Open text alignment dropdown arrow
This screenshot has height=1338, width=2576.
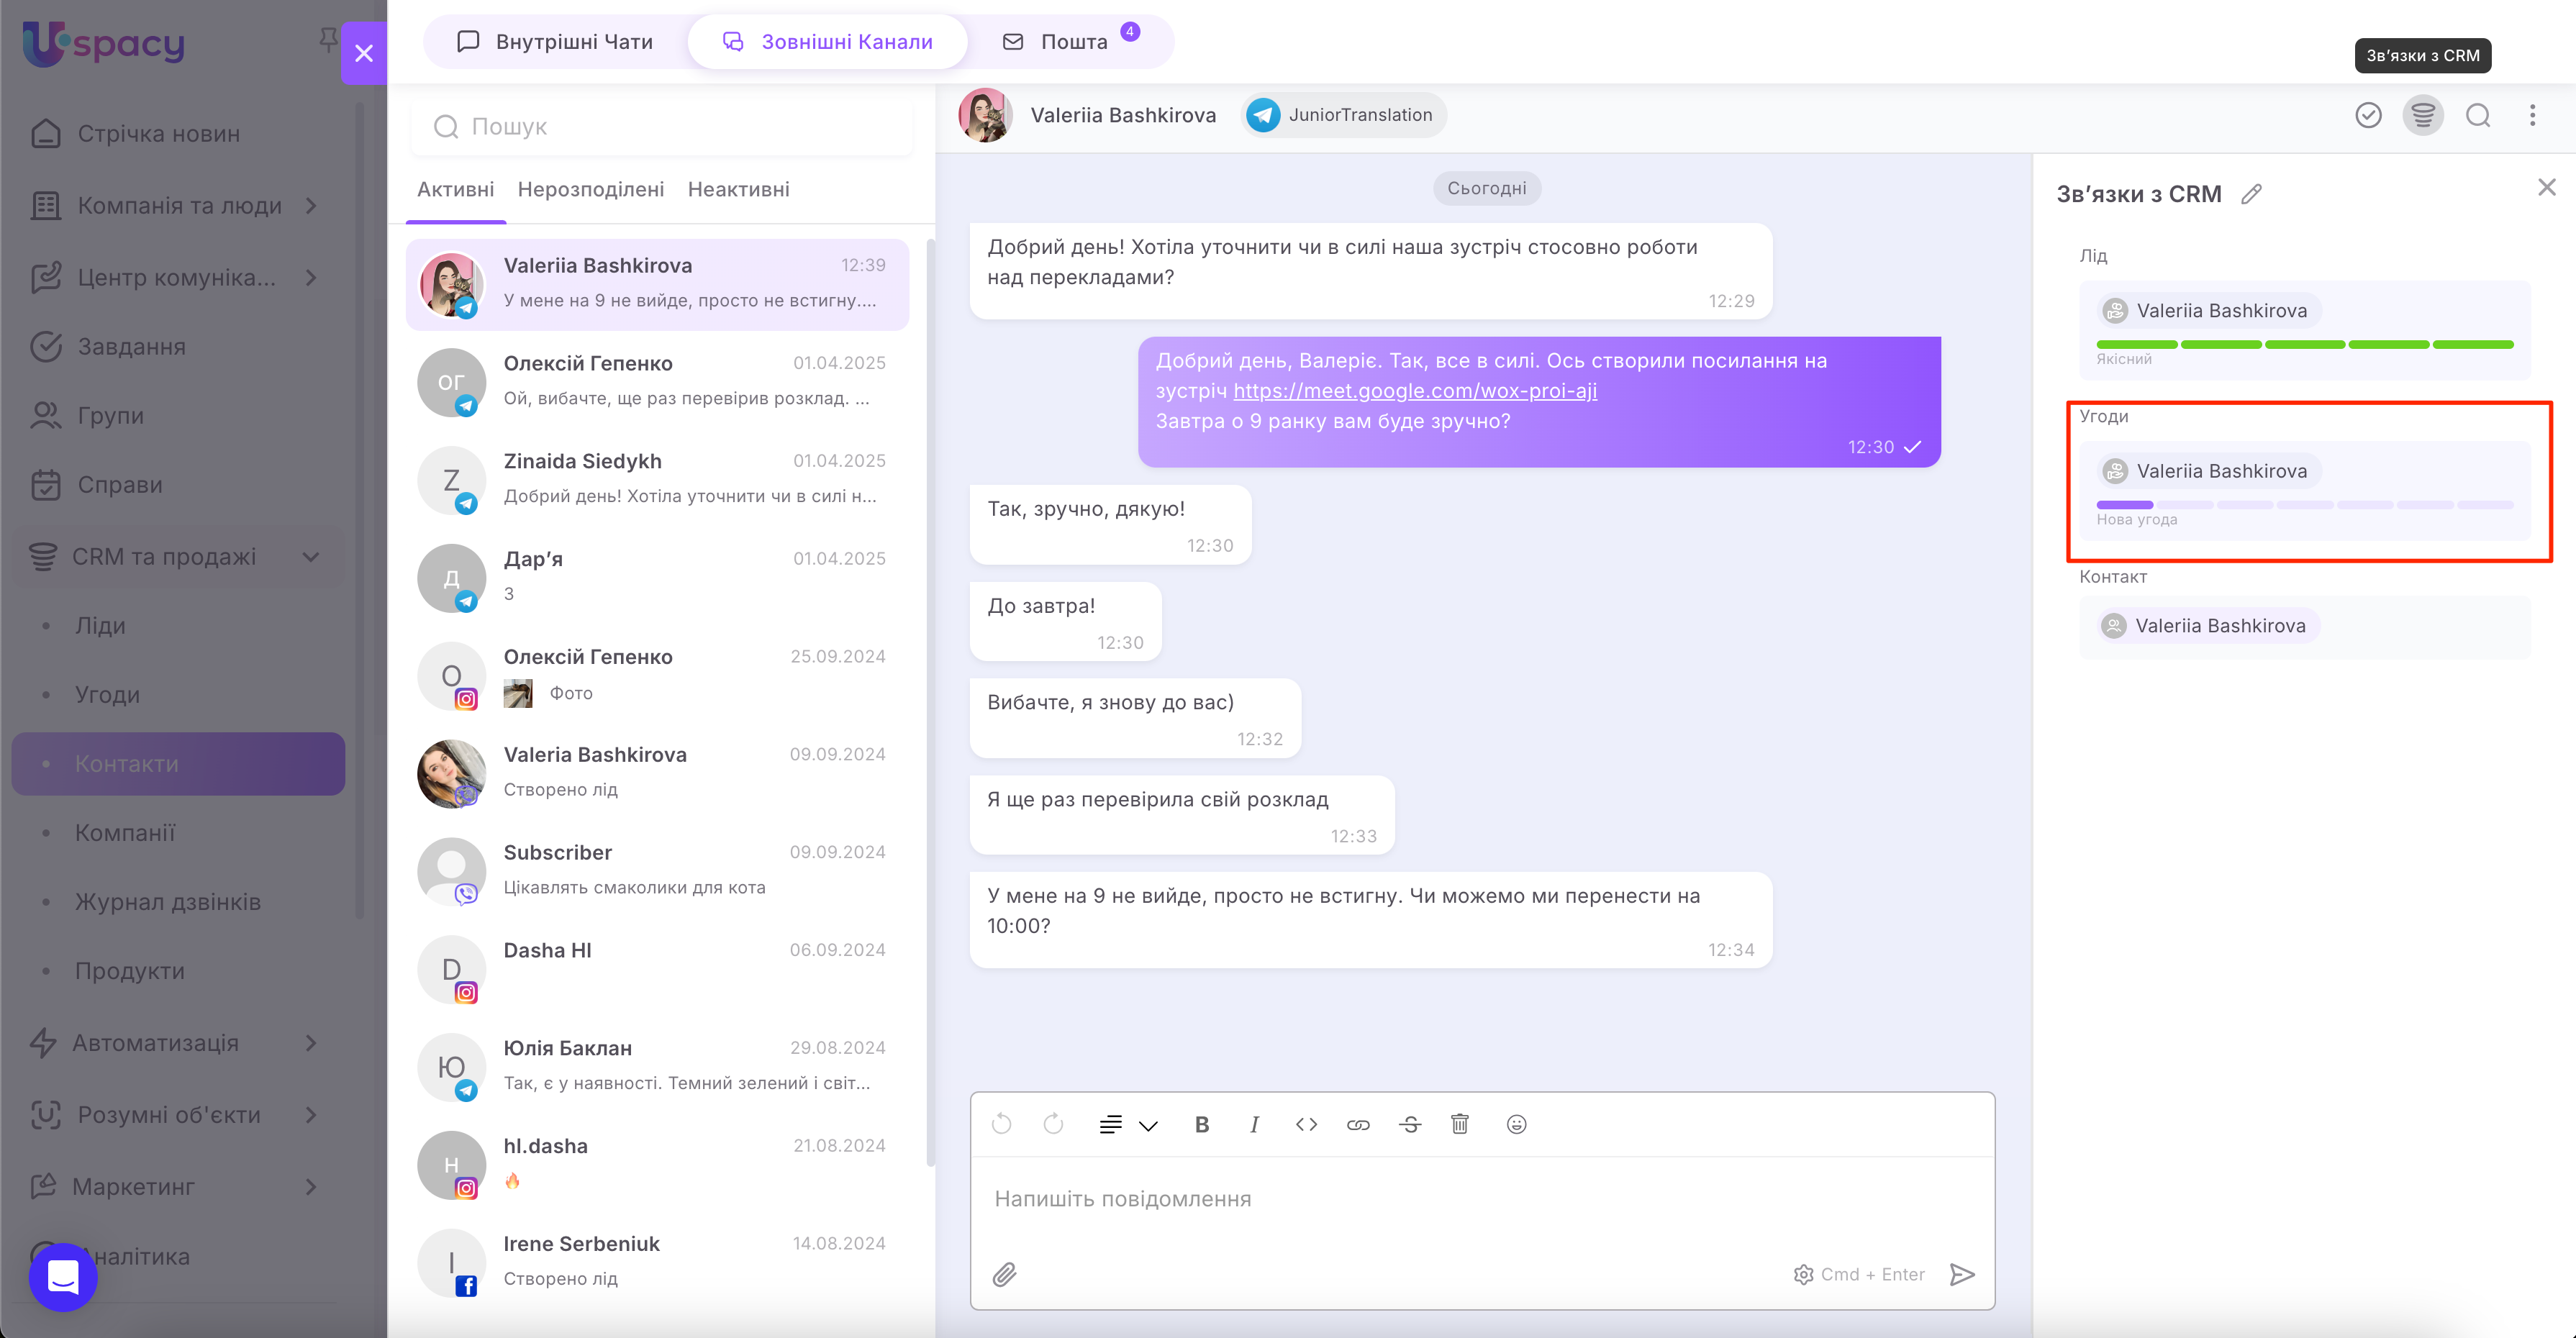pos(1148,1126)
